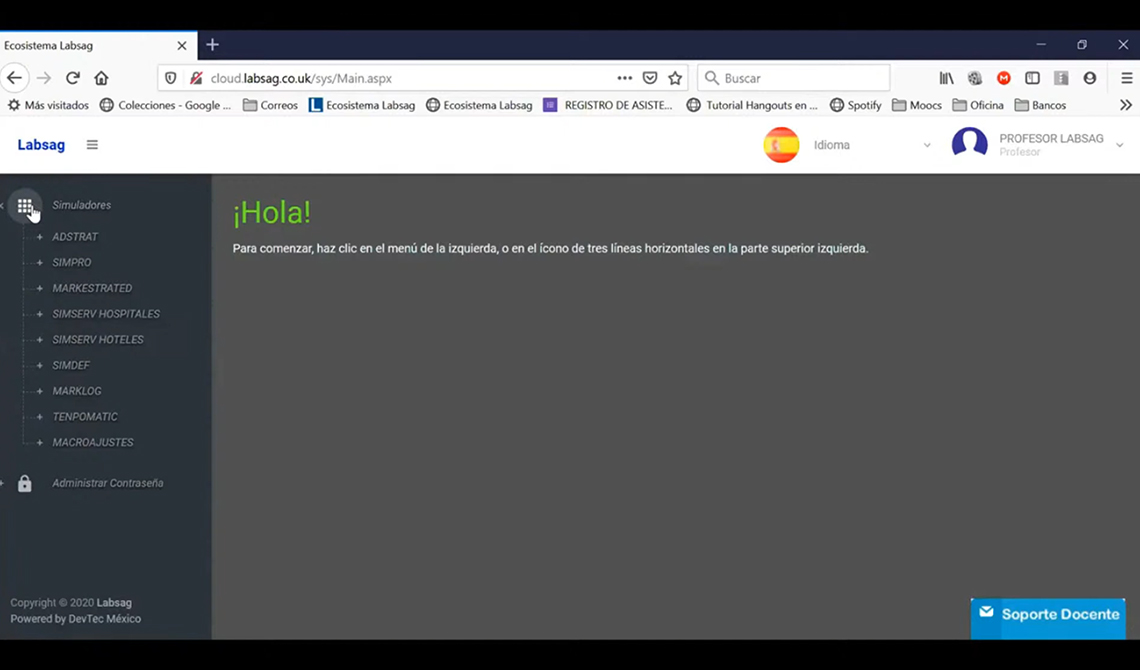Click the Soporte Docente button
Viewport: 1140px width, 670px height.
(1048, 618)
